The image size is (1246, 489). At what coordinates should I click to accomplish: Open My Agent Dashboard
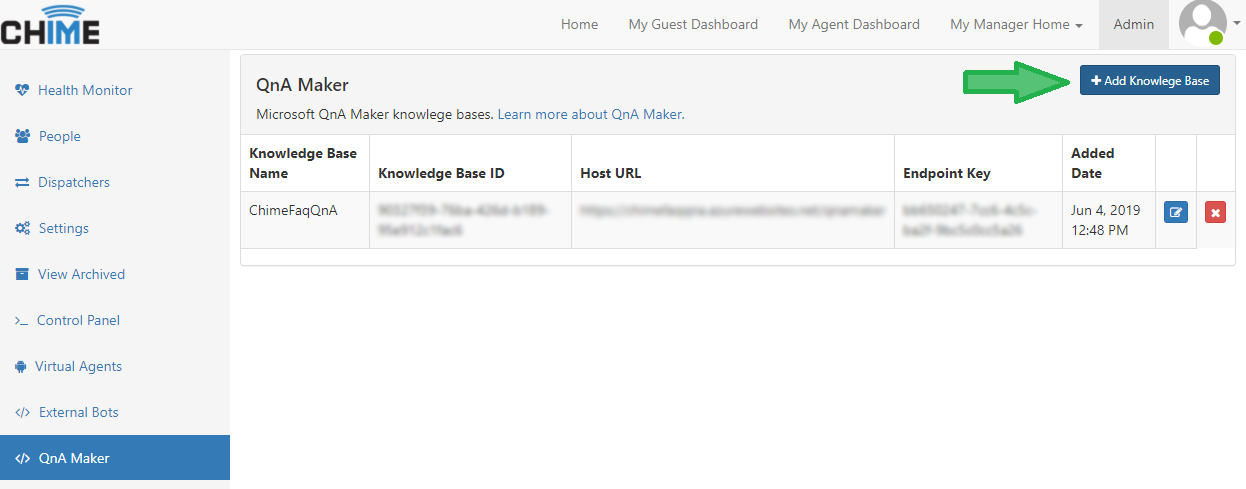854,24
